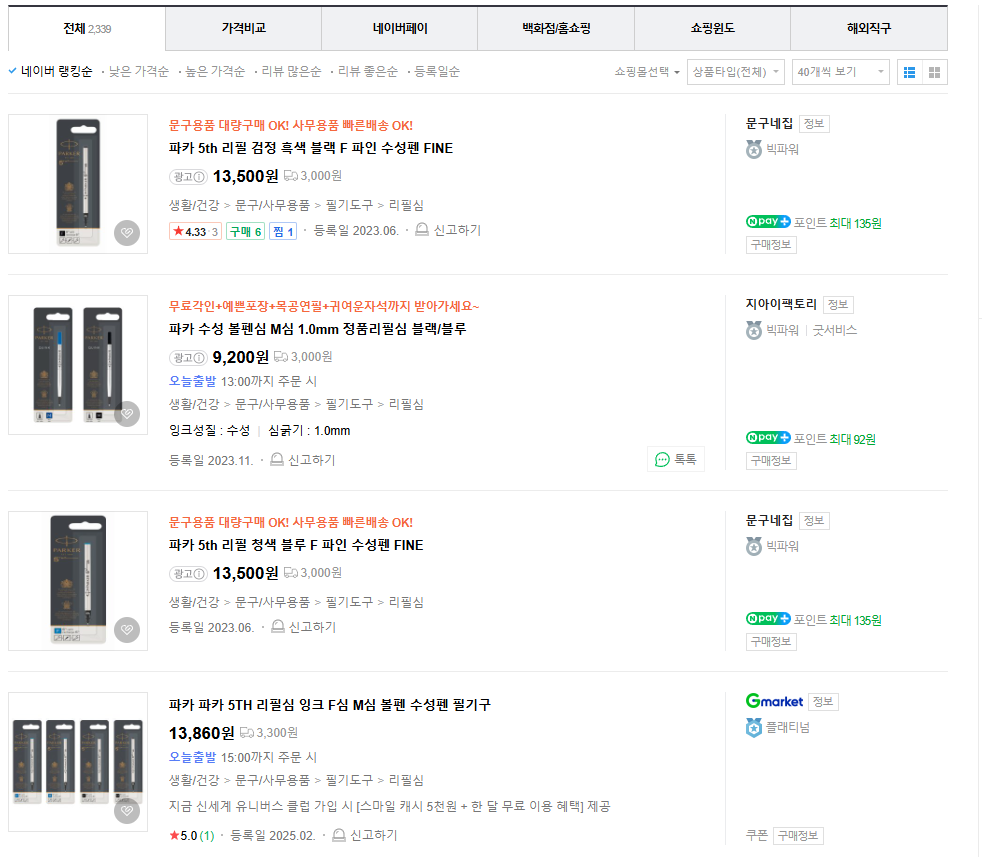Open 구매정보 for first product
The image size is (982, 857).
coord(771,245)
